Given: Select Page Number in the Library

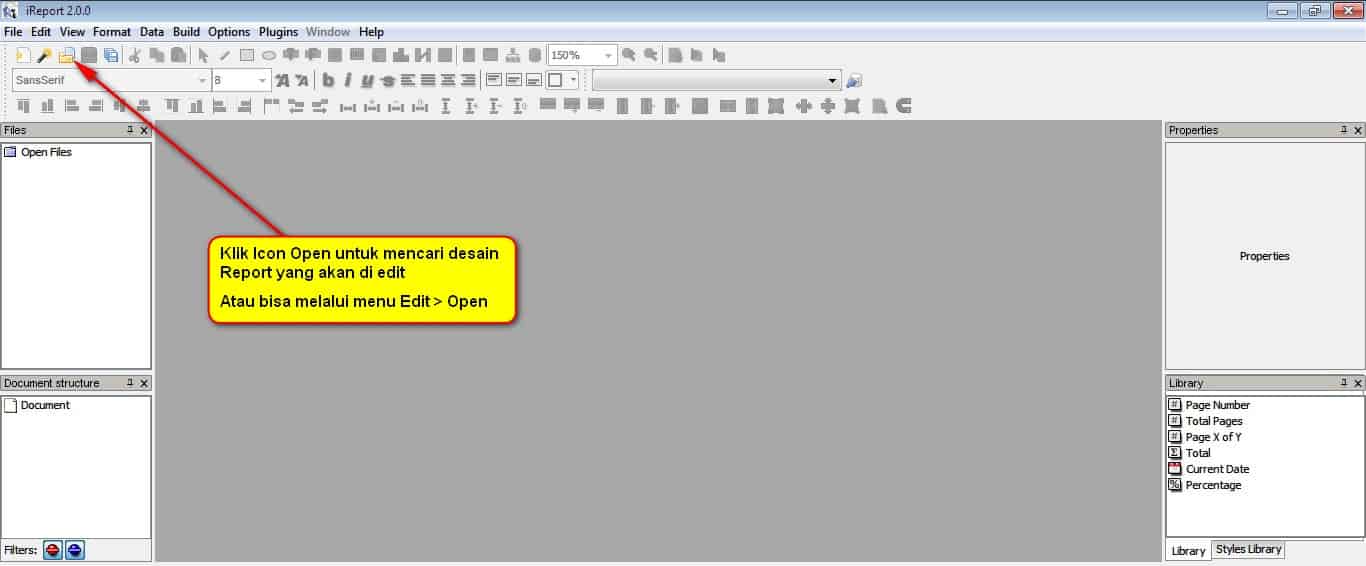Looking at the screenshot, I should (x=1217, y=405).
